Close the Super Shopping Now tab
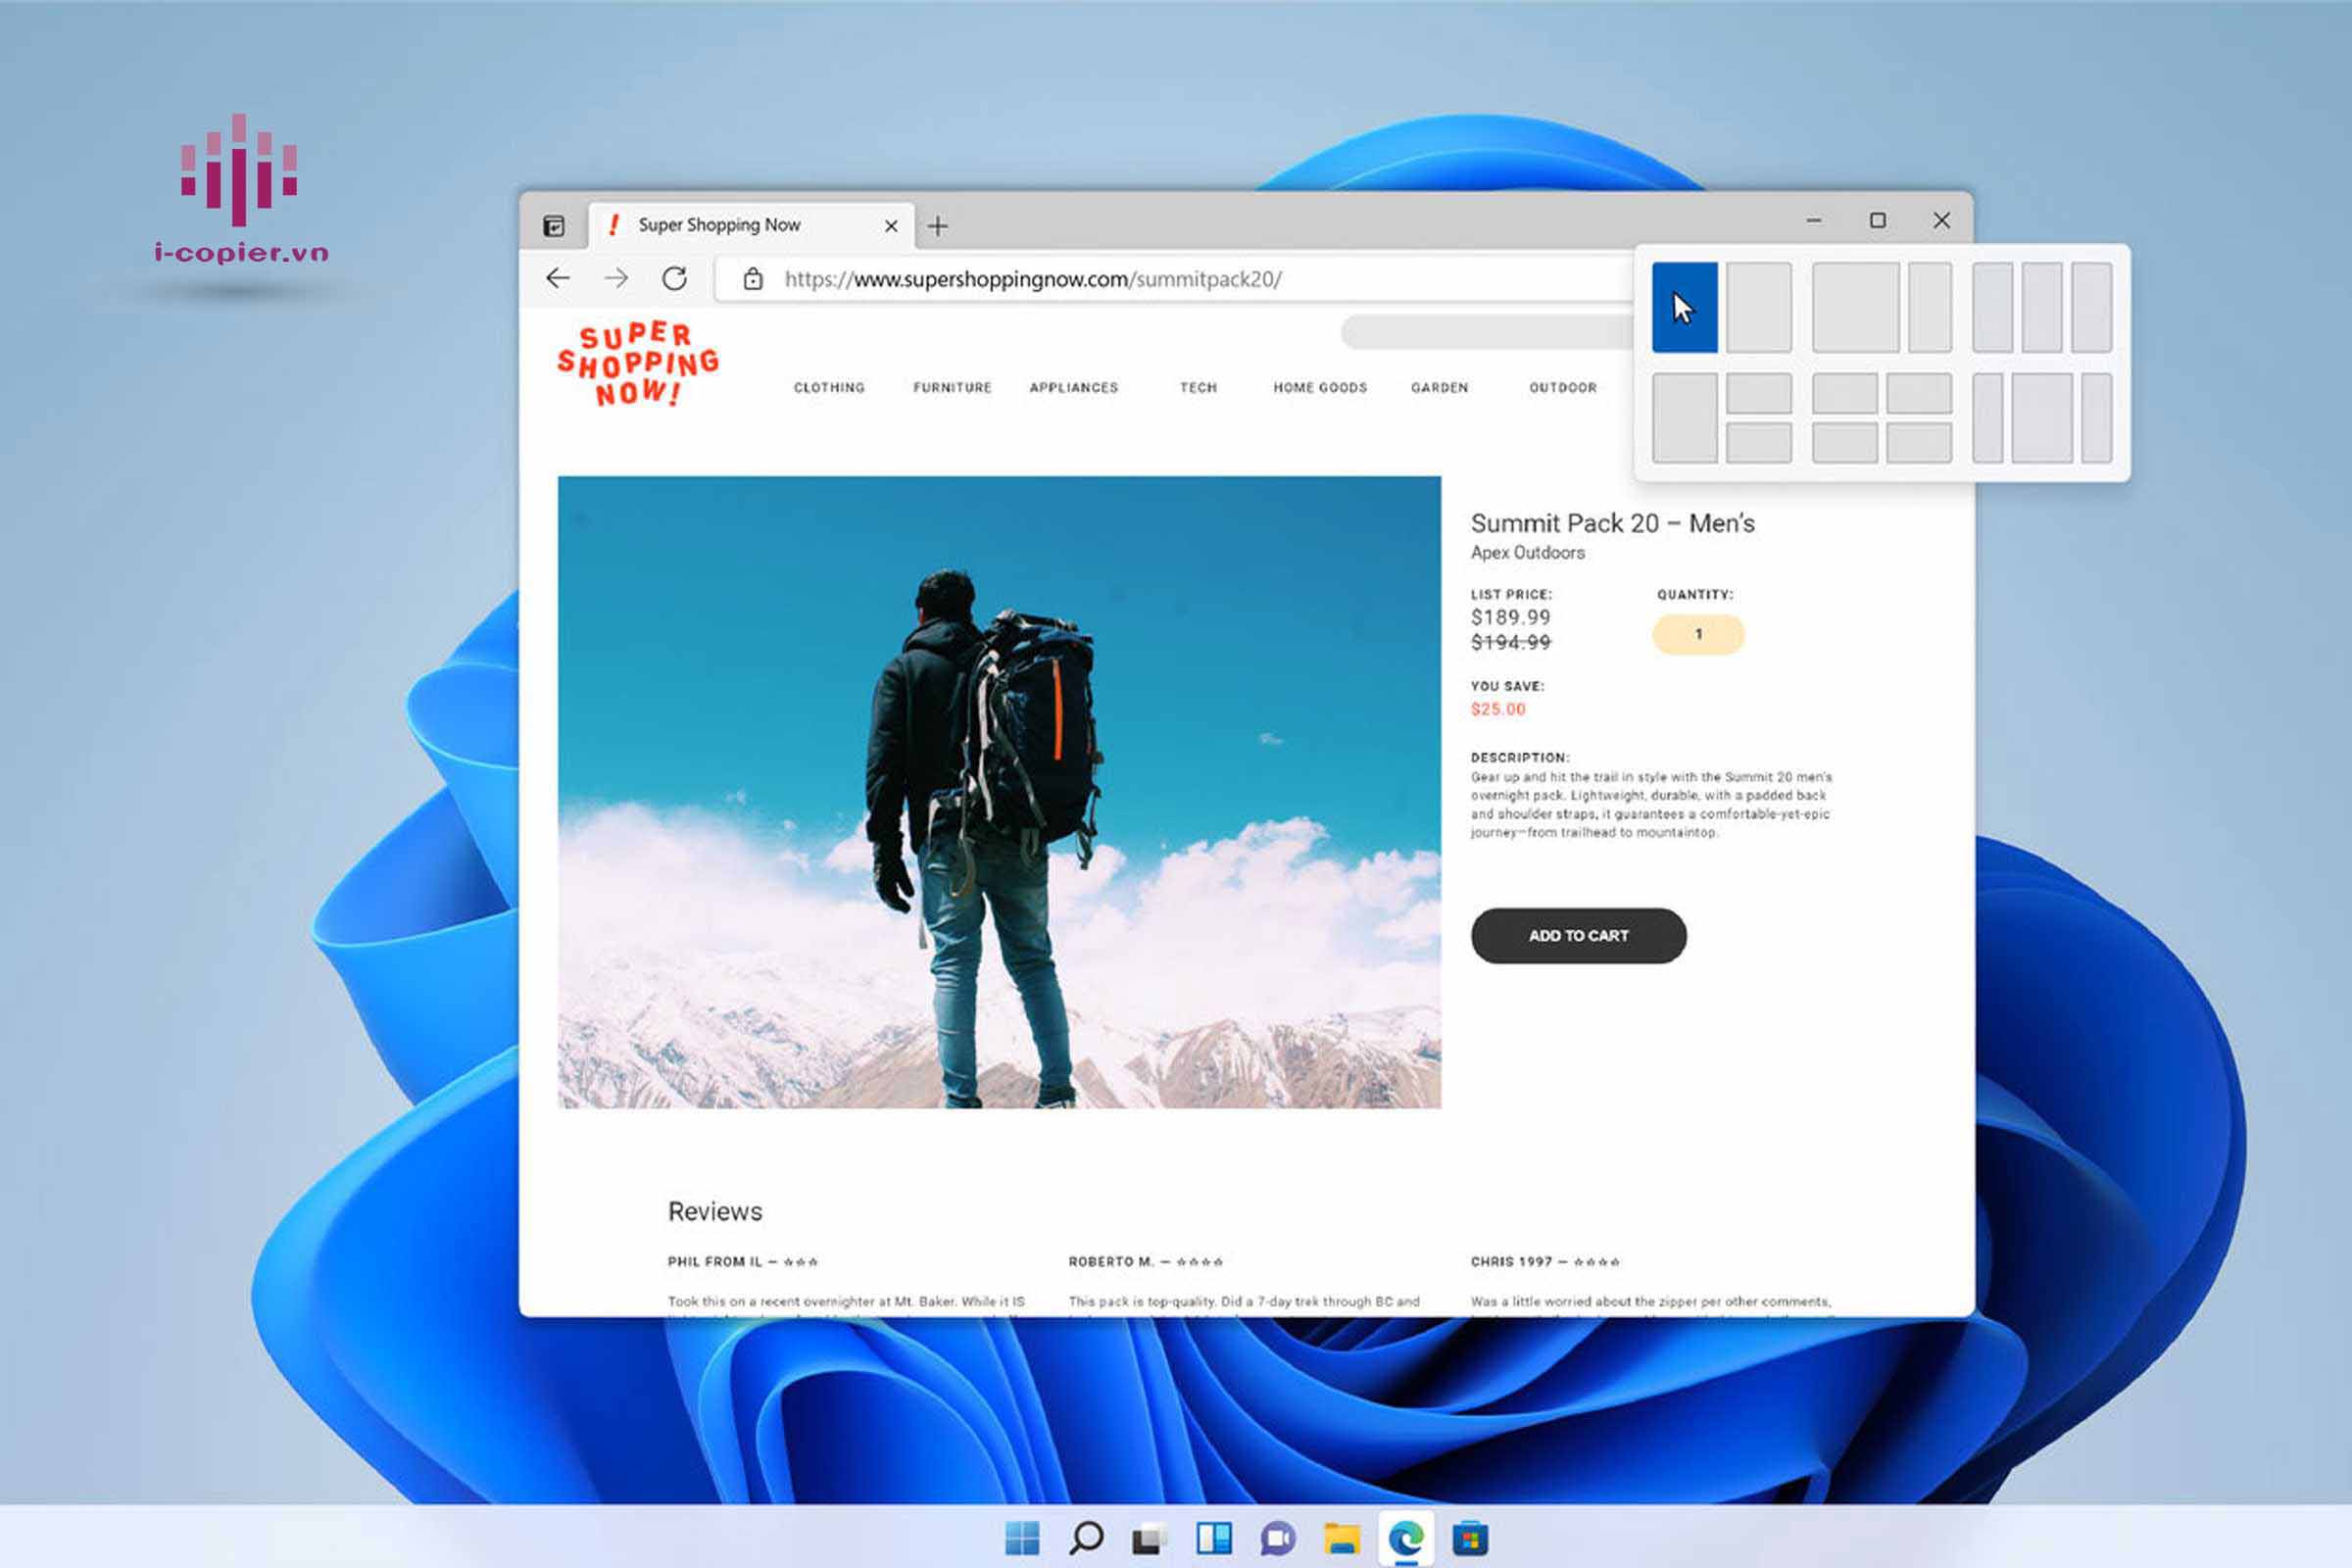This screenshot has width=2352, height=1568. click(x=891, y=226)
